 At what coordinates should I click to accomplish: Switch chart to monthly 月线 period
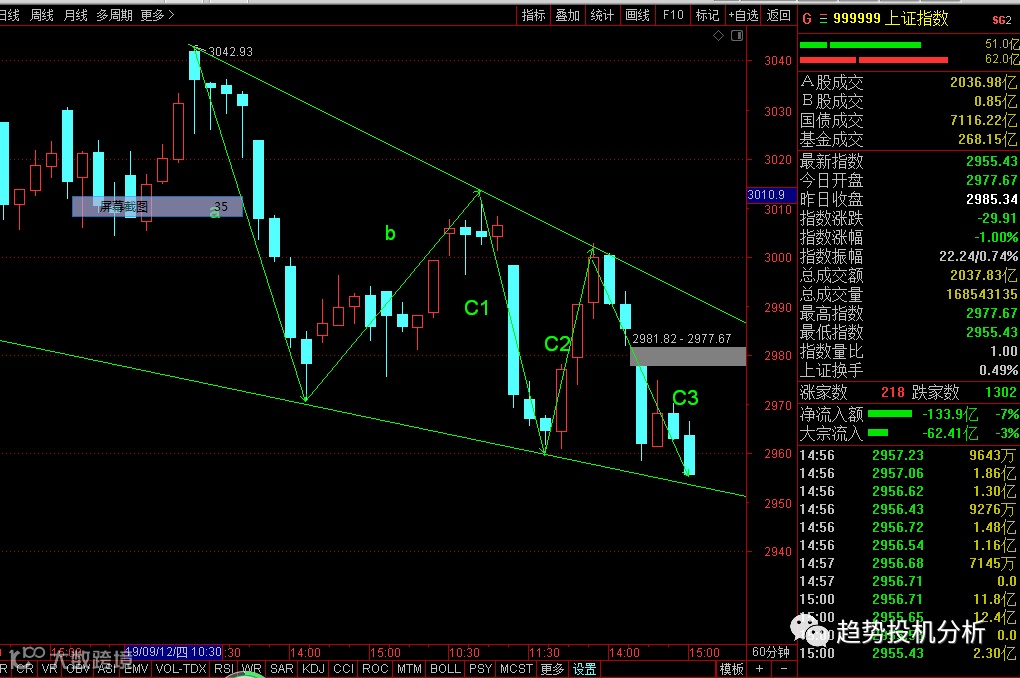click(x=75, y=15)
